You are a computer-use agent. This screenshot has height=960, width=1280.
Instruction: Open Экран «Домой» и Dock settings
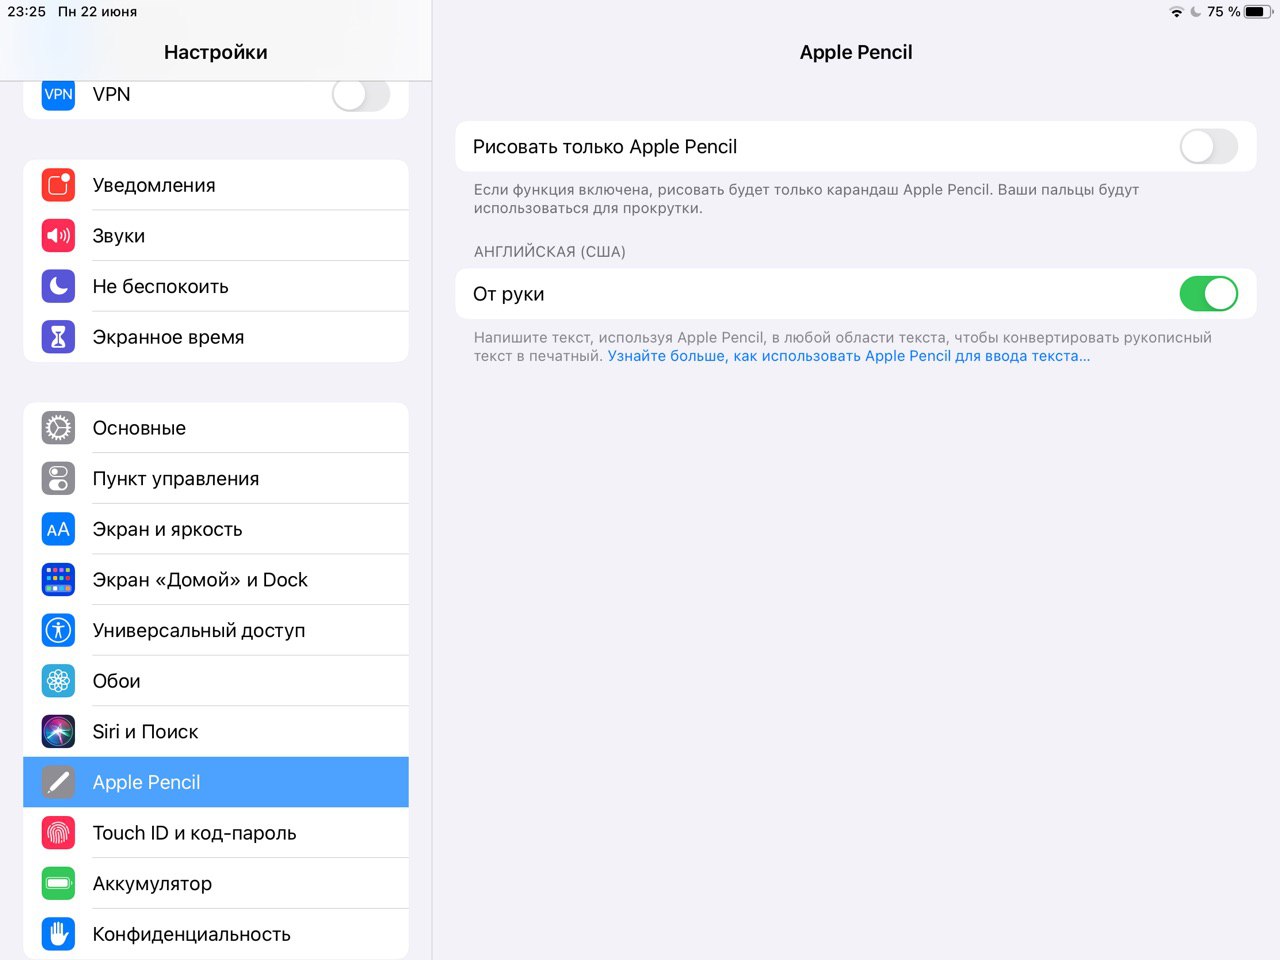click(216, 580)
